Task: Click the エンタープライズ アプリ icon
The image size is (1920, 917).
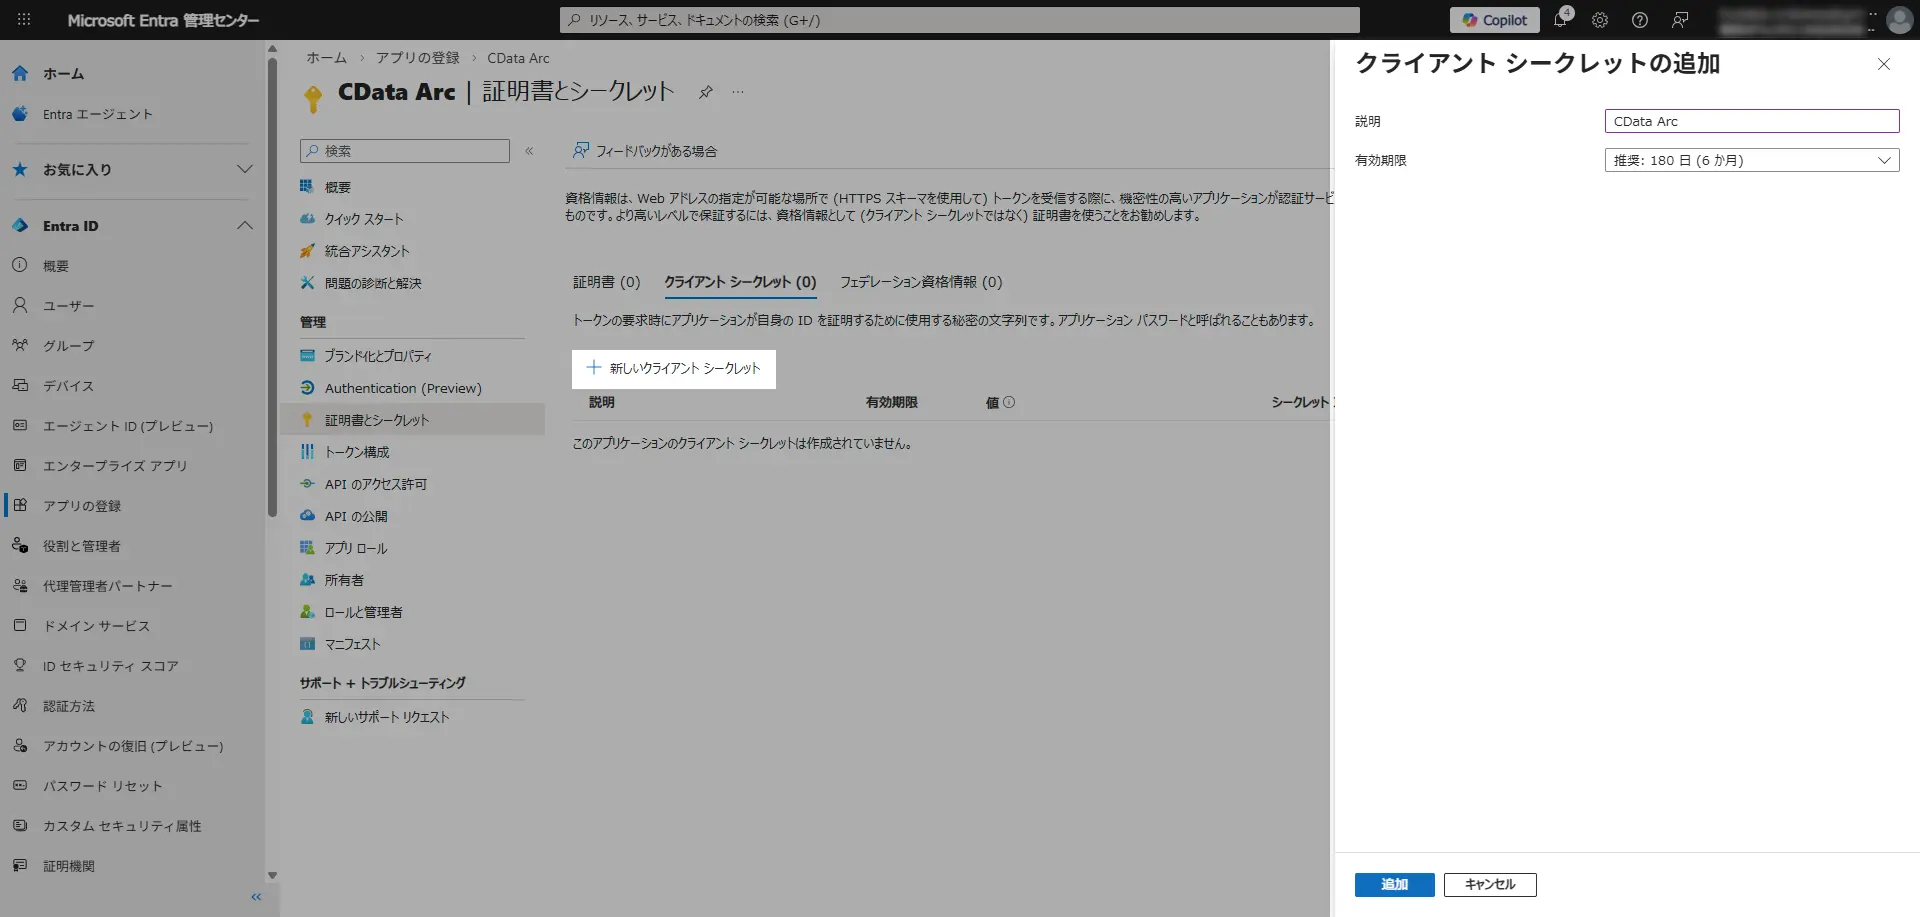Action: (20, 466)
